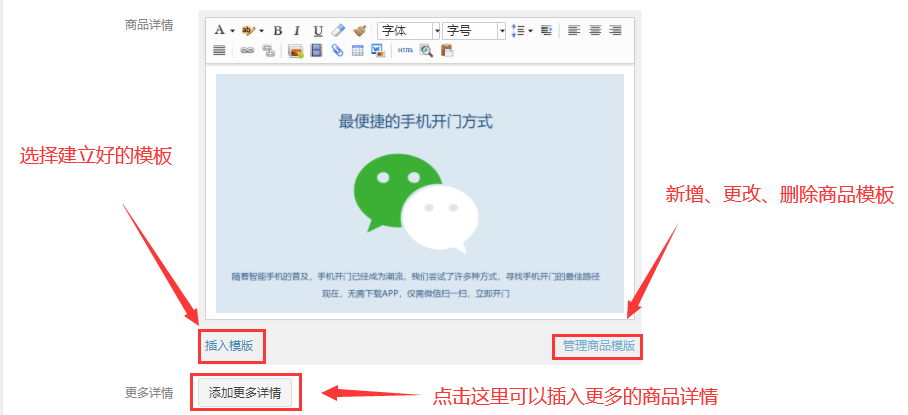Click the line spacing icon

pyautogui.click(x=518, y=31)
